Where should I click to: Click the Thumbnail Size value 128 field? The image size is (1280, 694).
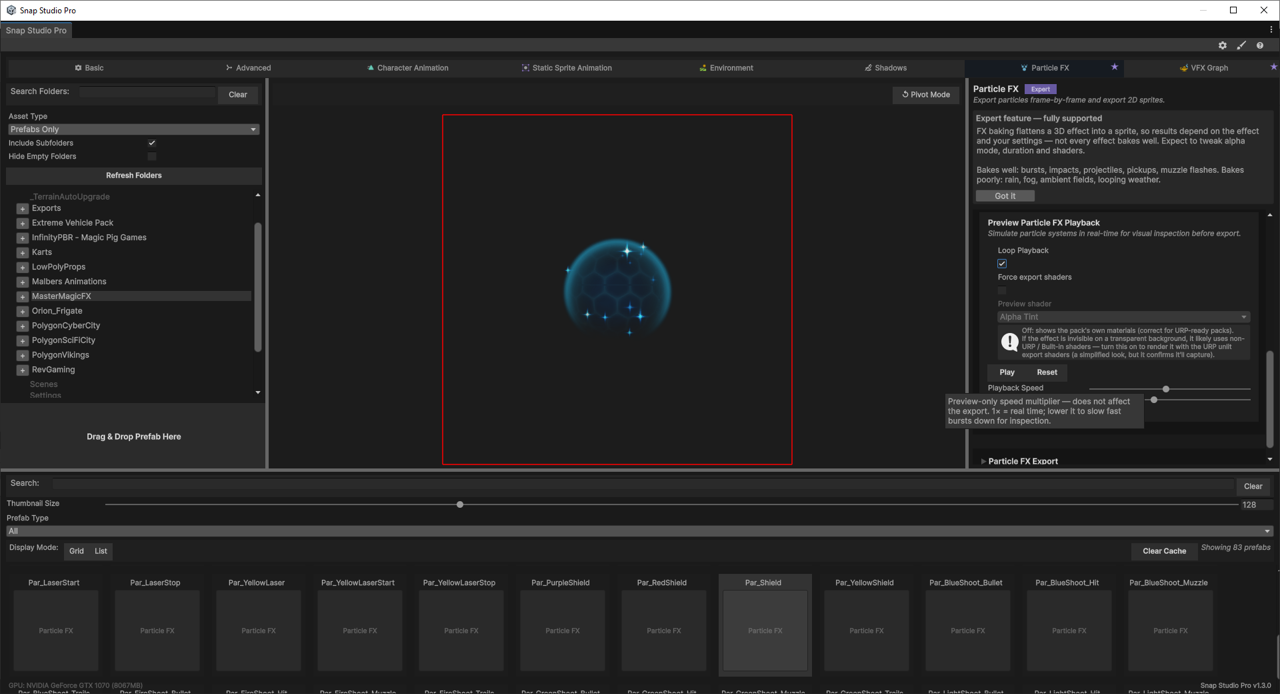click(1255, 505)
